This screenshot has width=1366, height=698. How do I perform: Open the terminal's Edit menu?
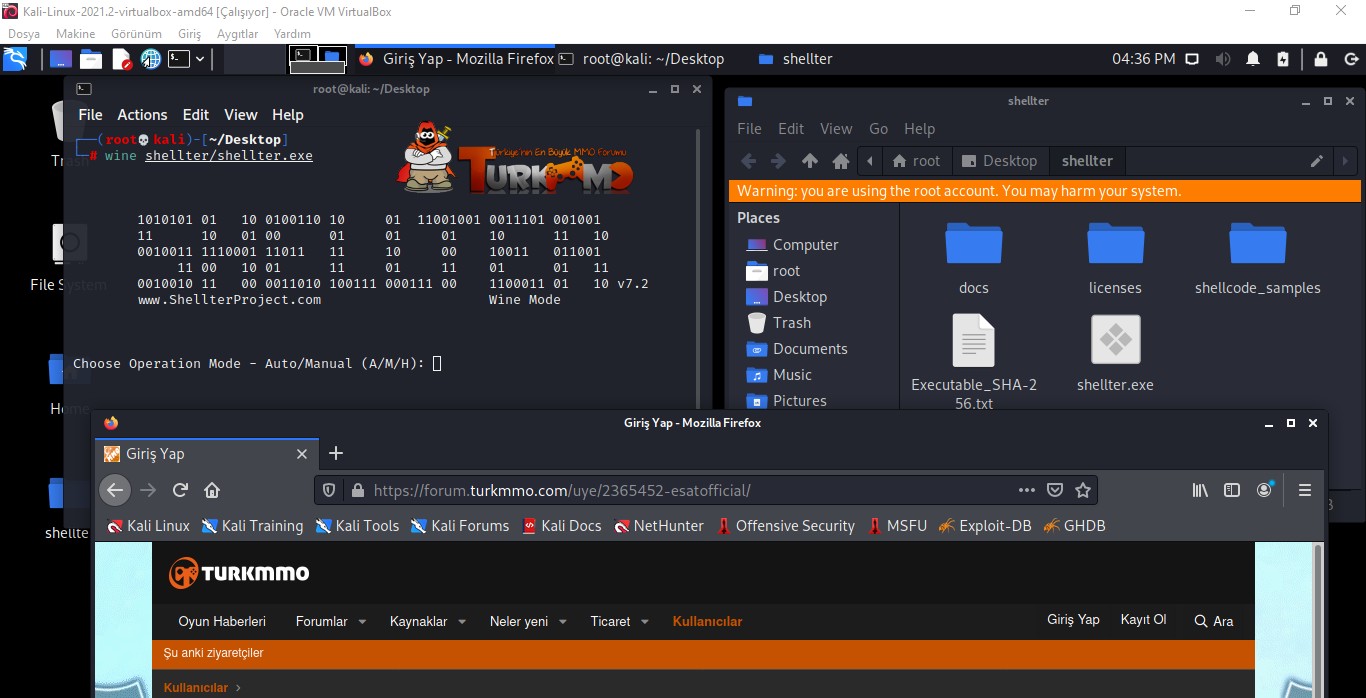tap(196, 115)
